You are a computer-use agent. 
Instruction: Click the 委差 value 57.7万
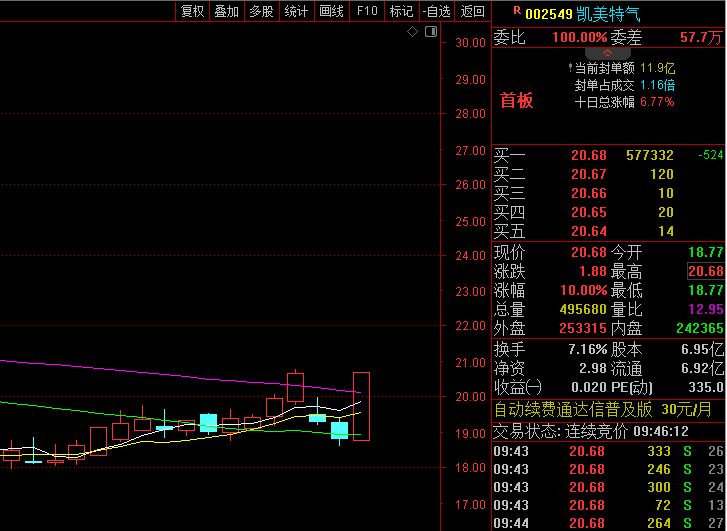pyautogui.click(x=701, y=37)
